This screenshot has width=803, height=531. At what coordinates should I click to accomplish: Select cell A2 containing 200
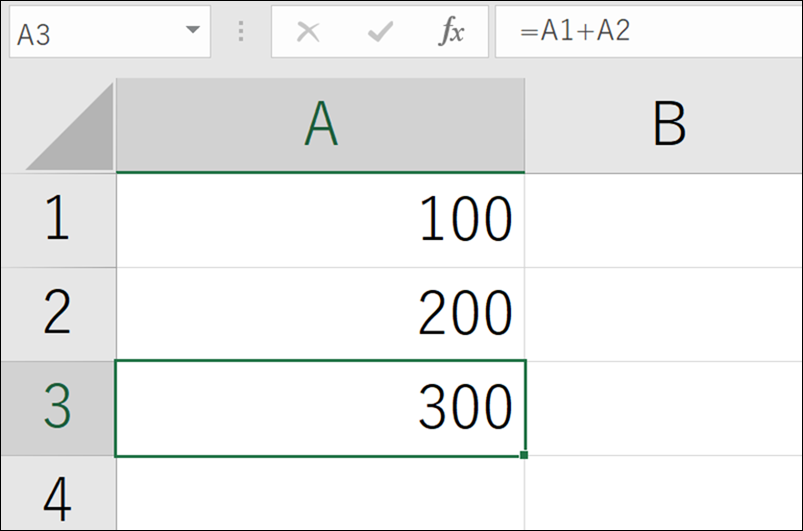pos(320,314)
